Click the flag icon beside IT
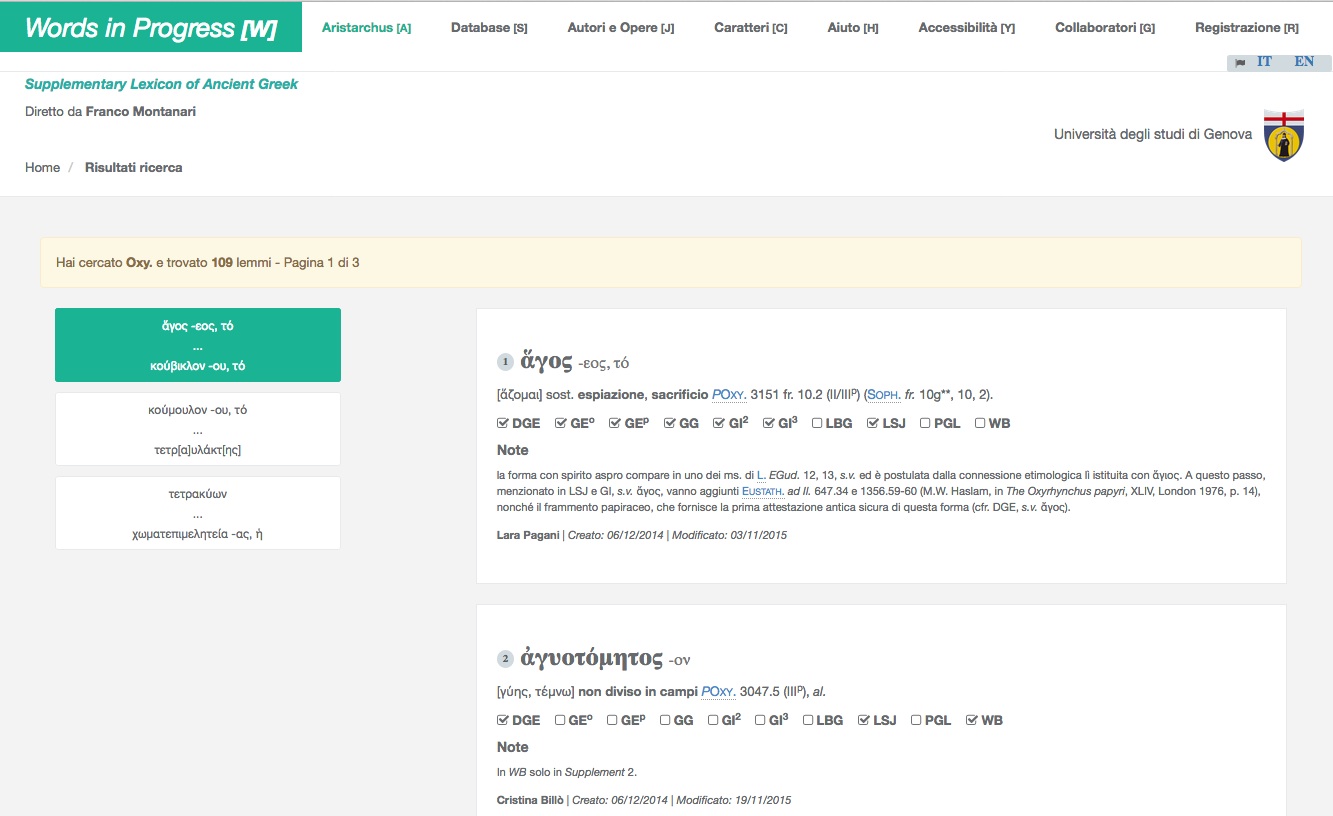Screen dimensions: 1333x816 [x=1240, y=62]
